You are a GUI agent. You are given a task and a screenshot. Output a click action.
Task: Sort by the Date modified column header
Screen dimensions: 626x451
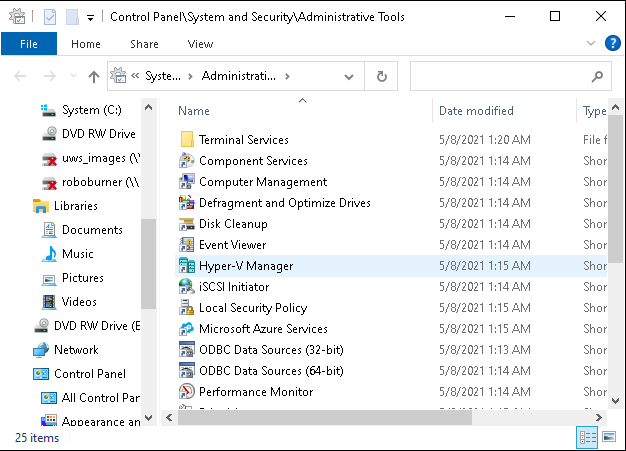click(476, 111)
